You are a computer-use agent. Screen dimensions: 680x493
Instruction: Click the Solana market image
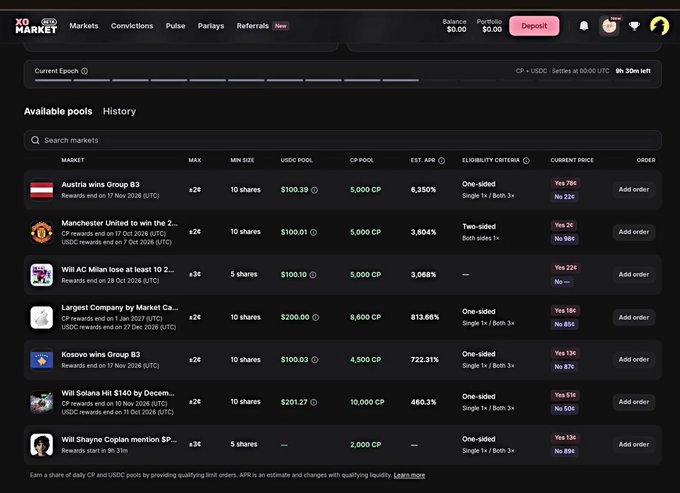[42, 402]
